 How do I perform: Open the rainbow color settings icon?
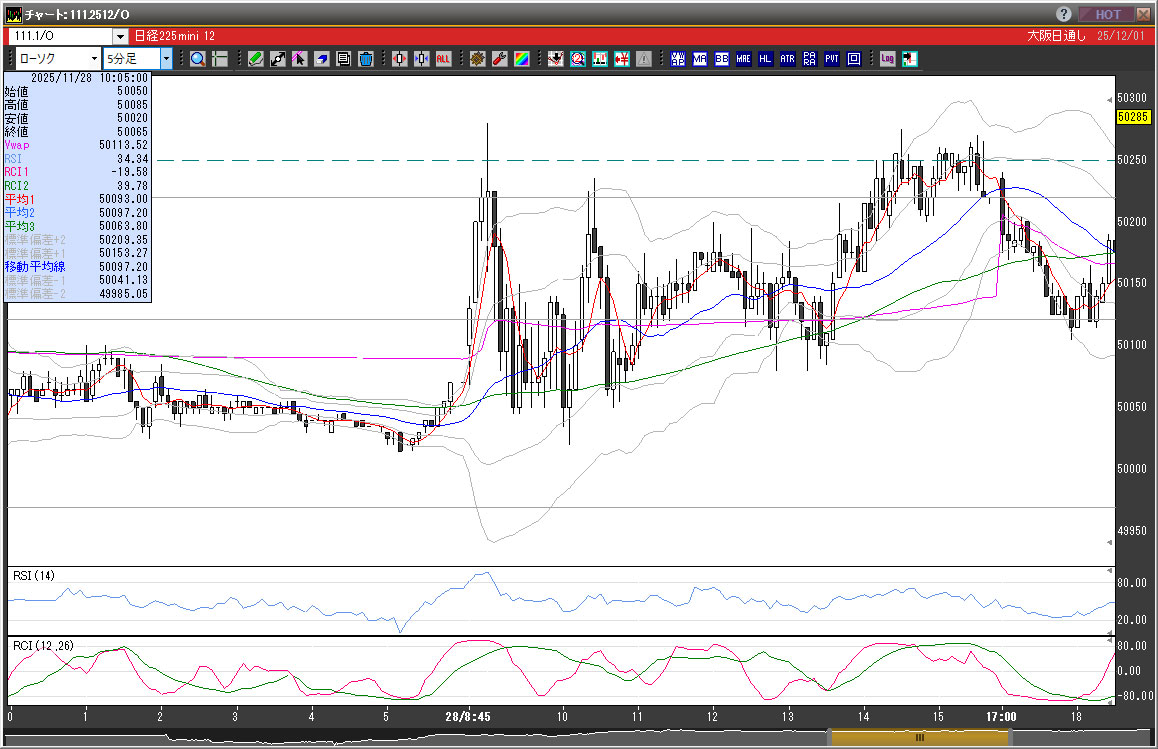521,59
